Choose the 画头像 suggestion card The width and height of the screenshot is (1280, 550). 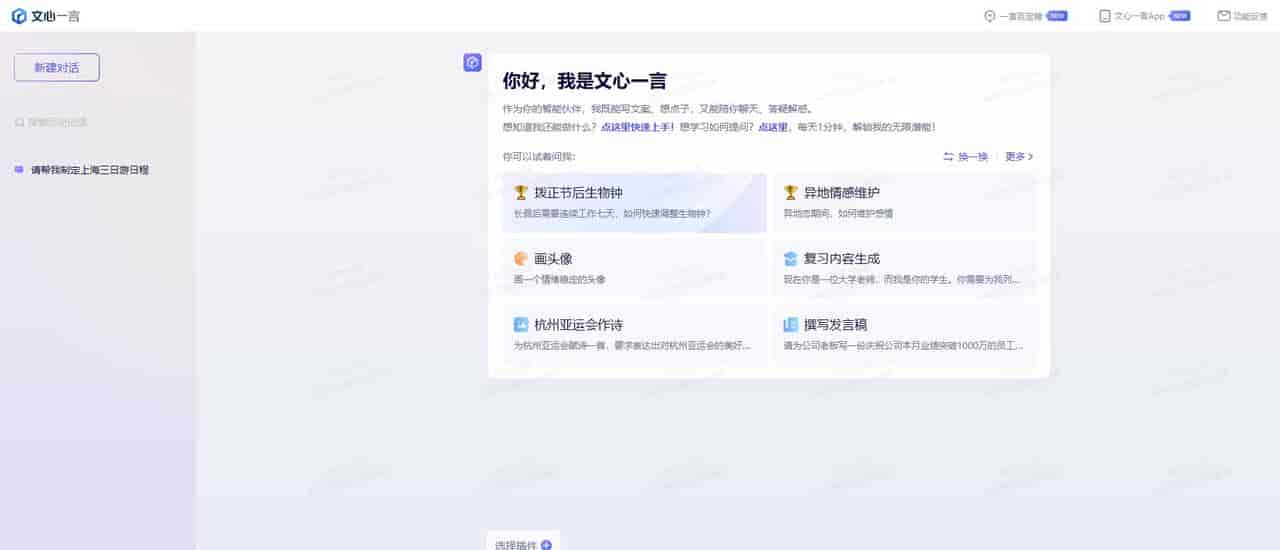point(634,269)
